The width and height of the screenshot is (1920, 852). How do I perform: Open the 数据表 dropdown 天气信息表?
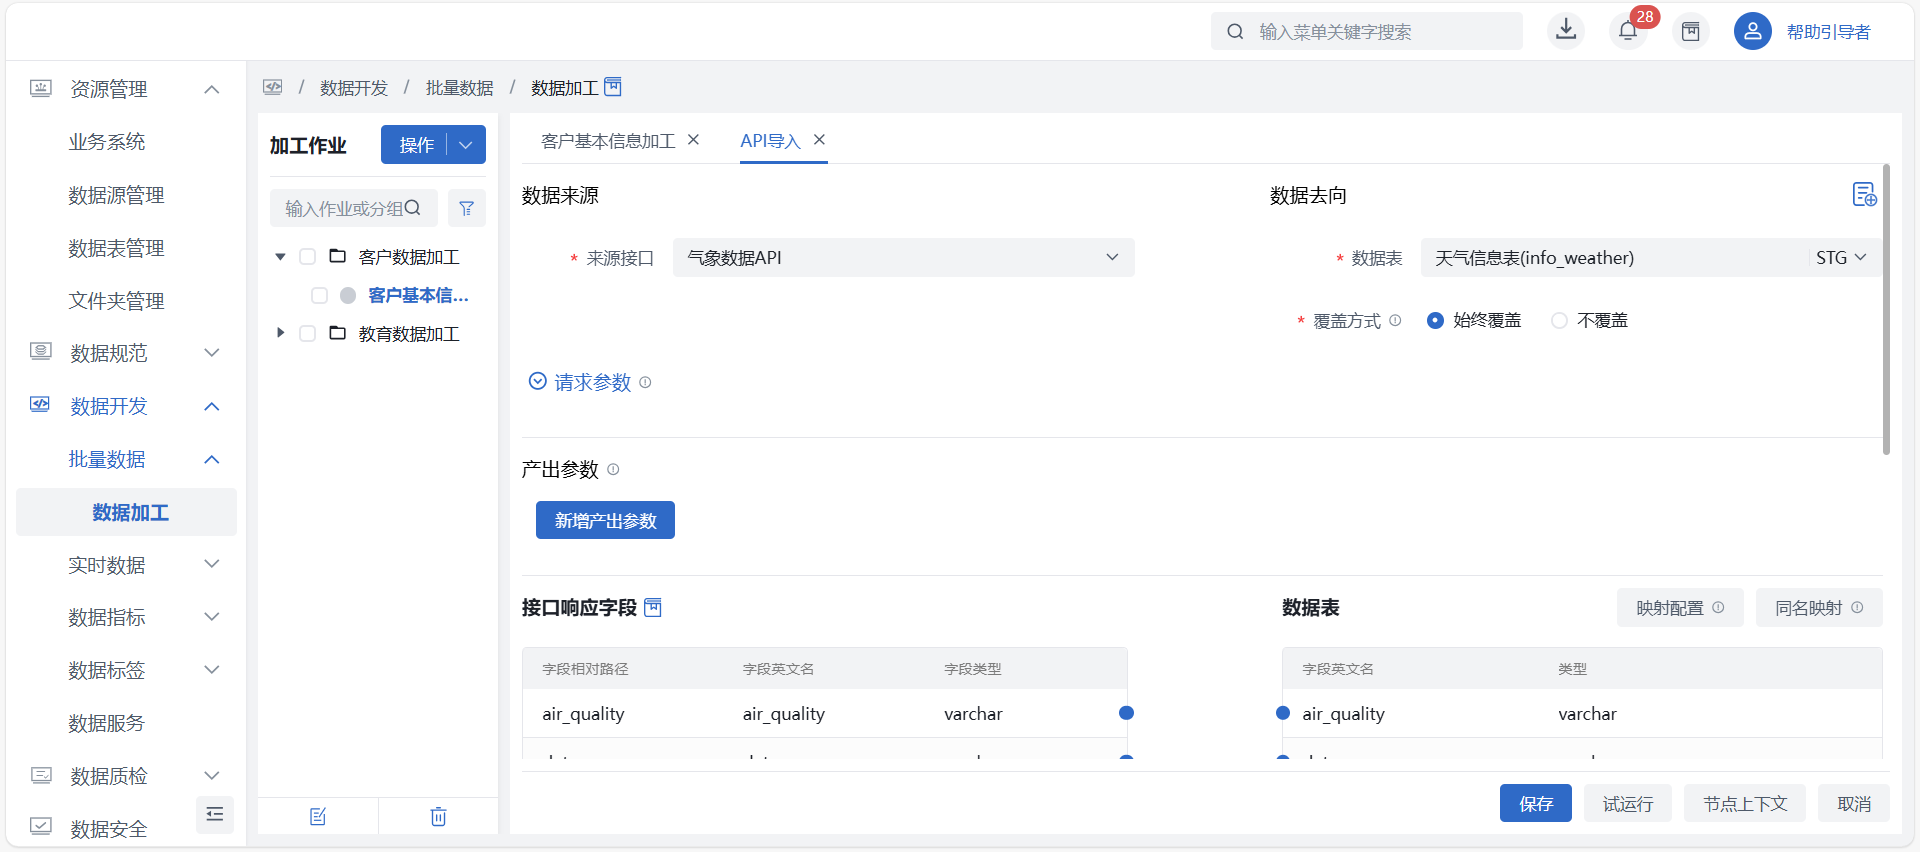point(1650,257)
